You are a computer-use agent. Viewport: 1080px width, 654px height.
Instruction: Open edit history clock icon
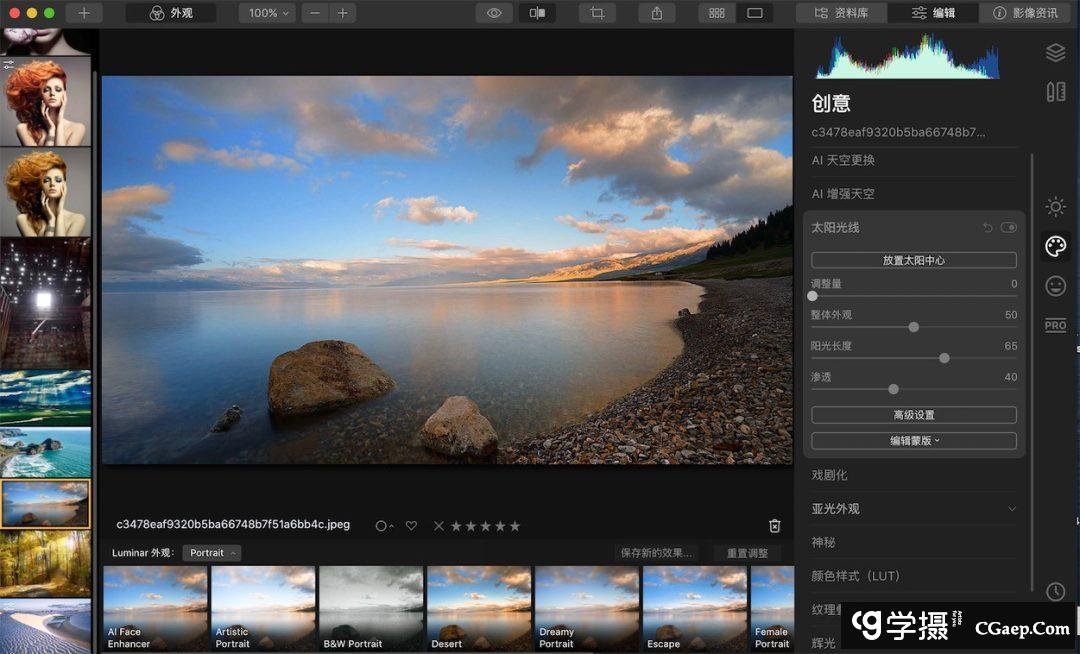pos(1055,592)
